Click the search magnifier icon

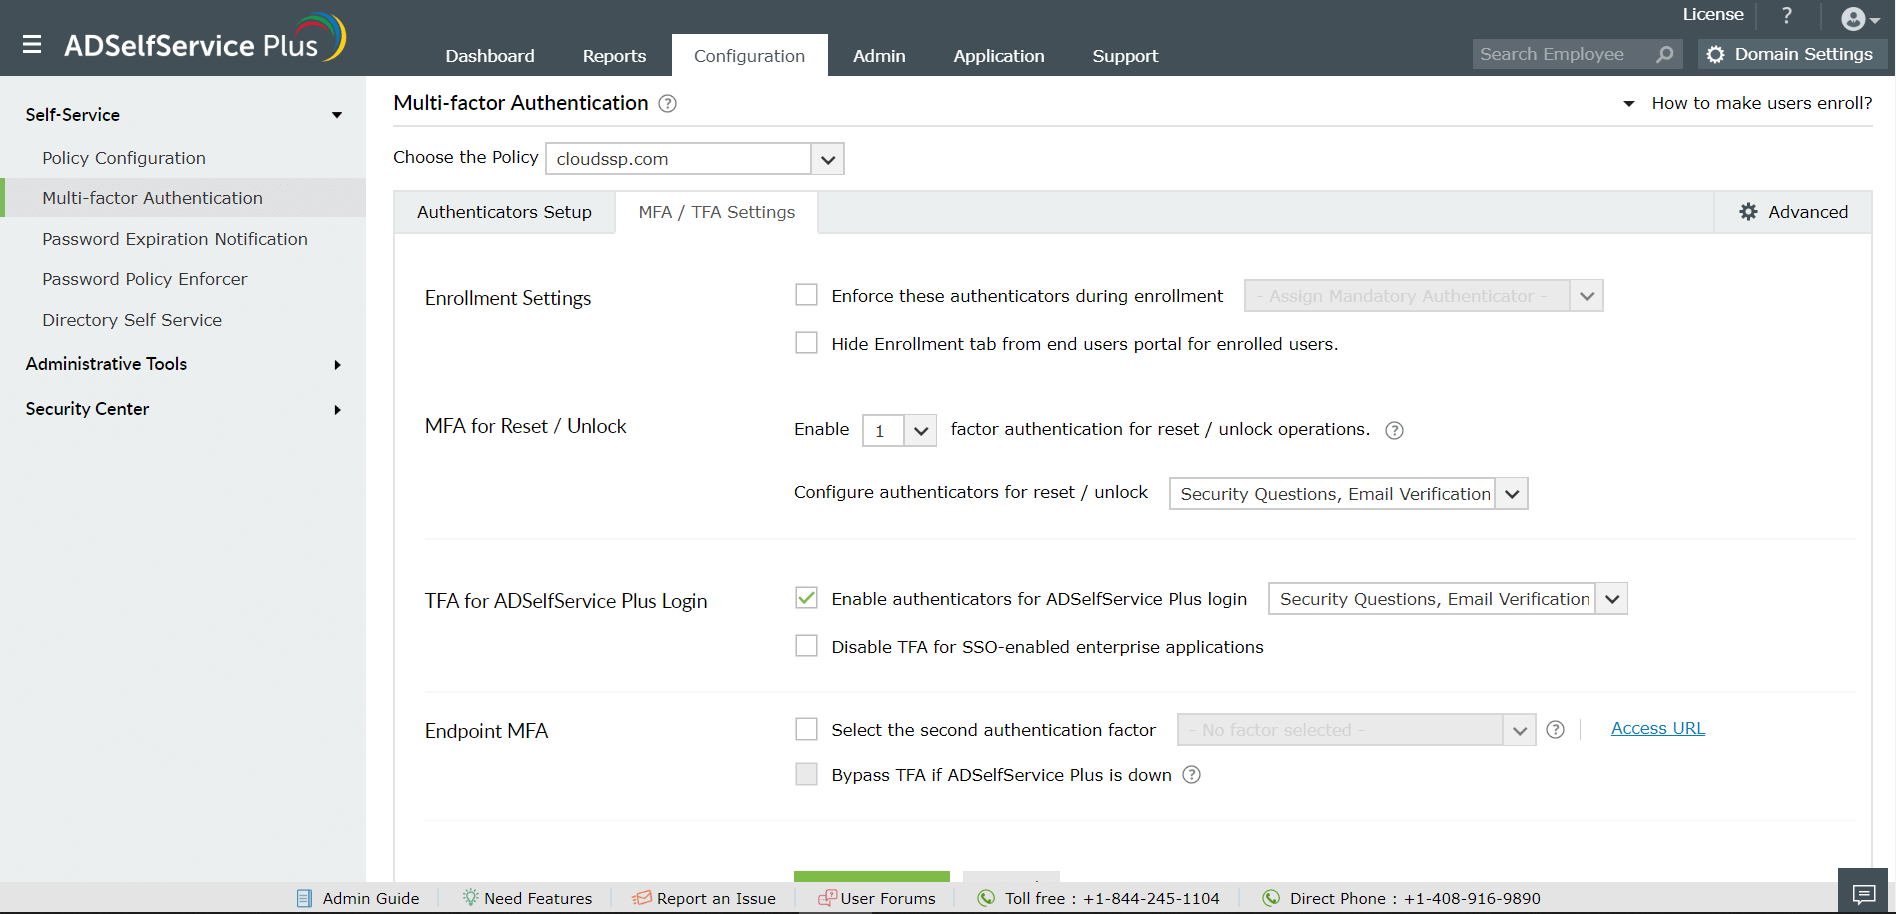click(x=1665, y=54)
